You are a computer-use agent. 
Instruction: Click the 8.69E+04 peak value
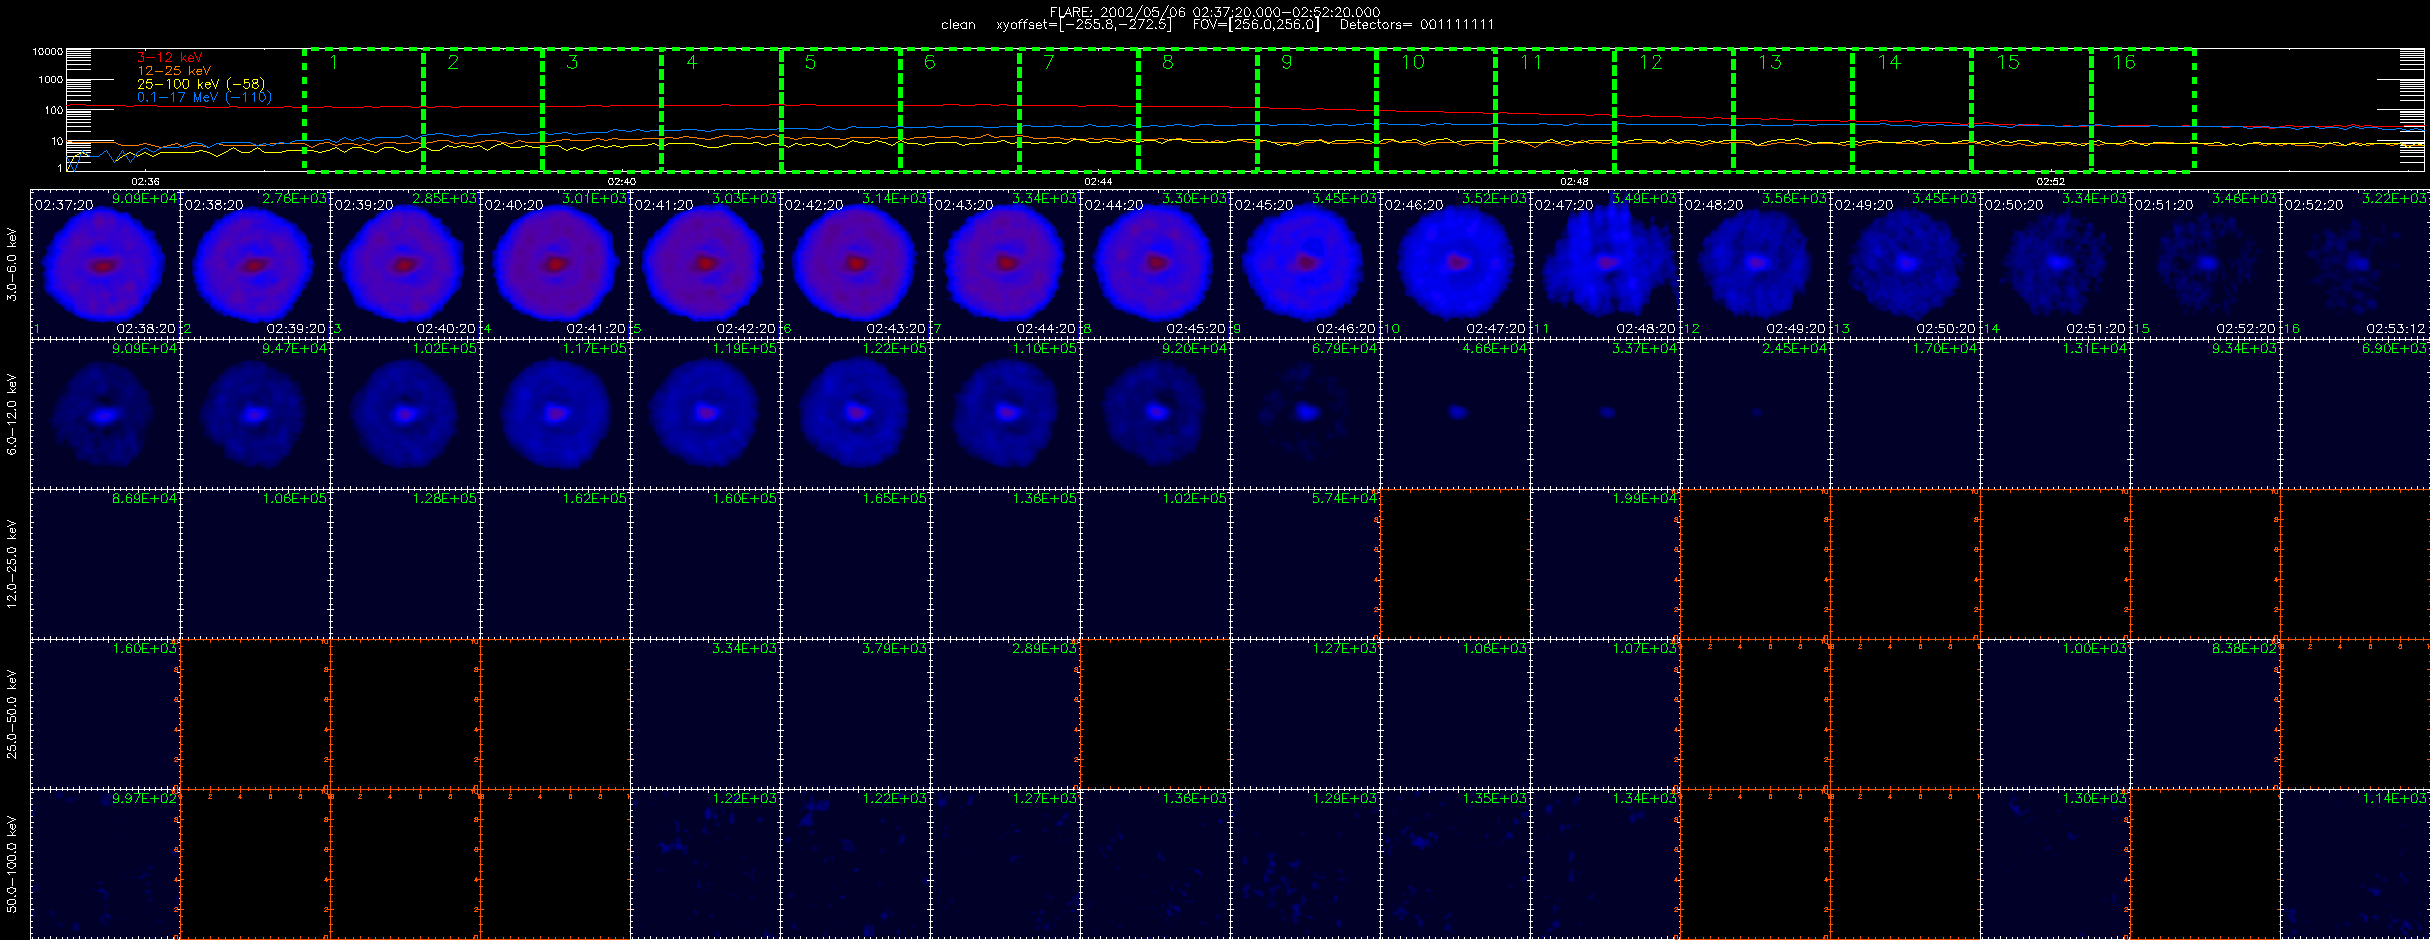tap(144, 498)
